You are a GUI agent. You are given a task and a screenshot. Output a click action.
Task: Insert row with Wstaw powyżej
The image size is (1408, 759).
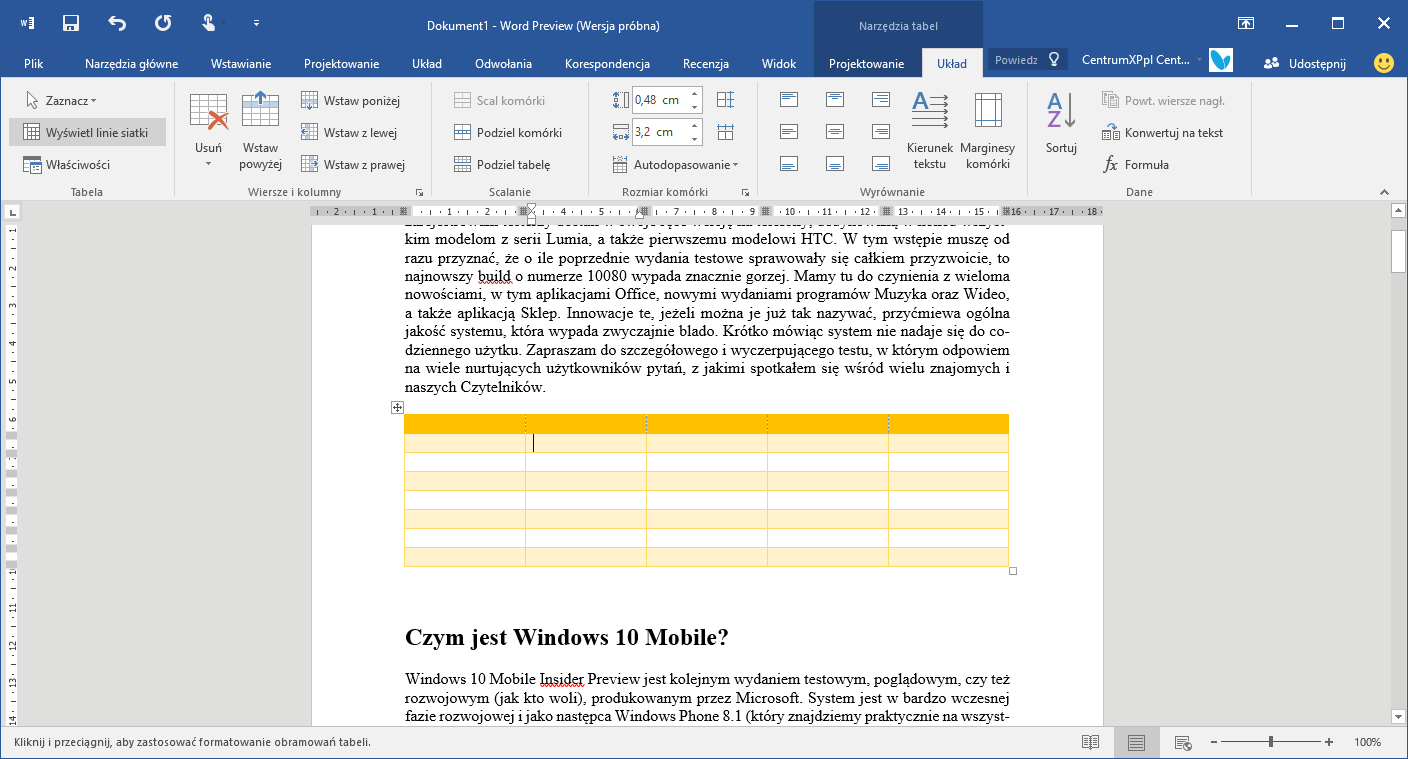[260, 130]
